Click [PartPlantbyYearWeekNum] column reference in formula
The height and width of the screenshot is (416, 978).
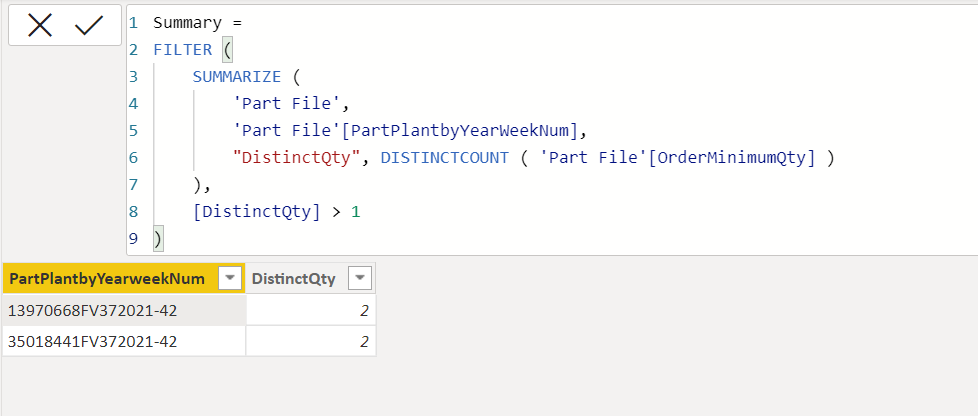463,131
